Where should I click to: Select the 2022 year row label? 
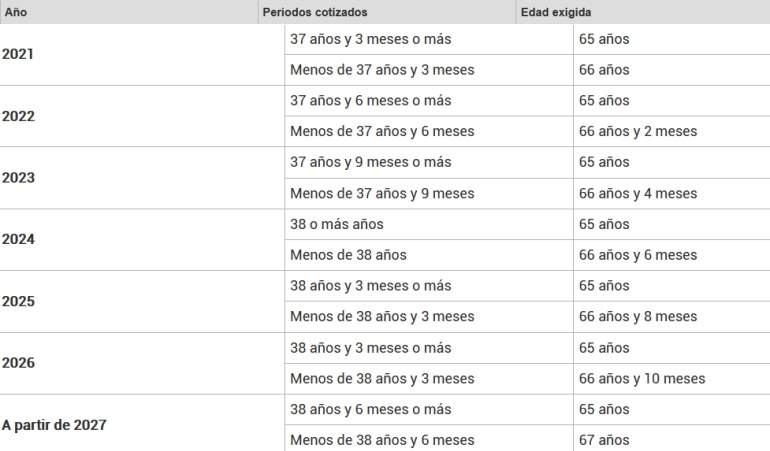18,116
